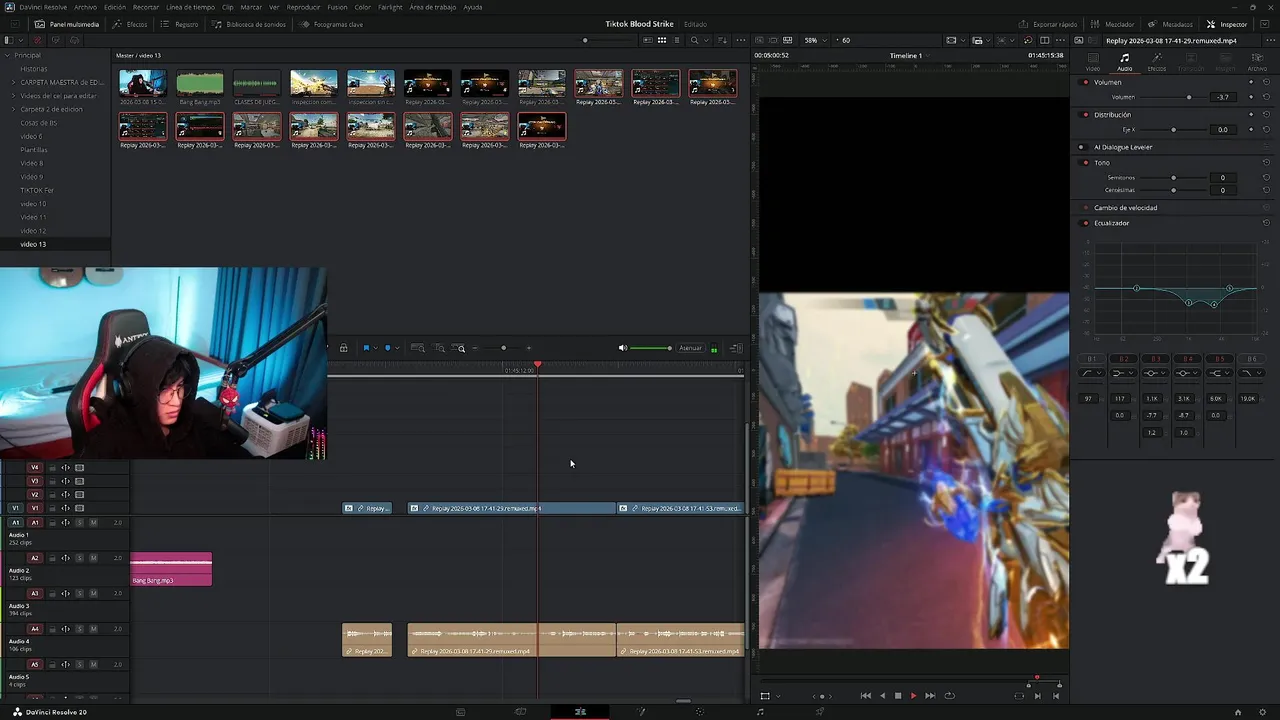Stop playback in the viewer
The image size is (1280, 720).
[898, 696]
